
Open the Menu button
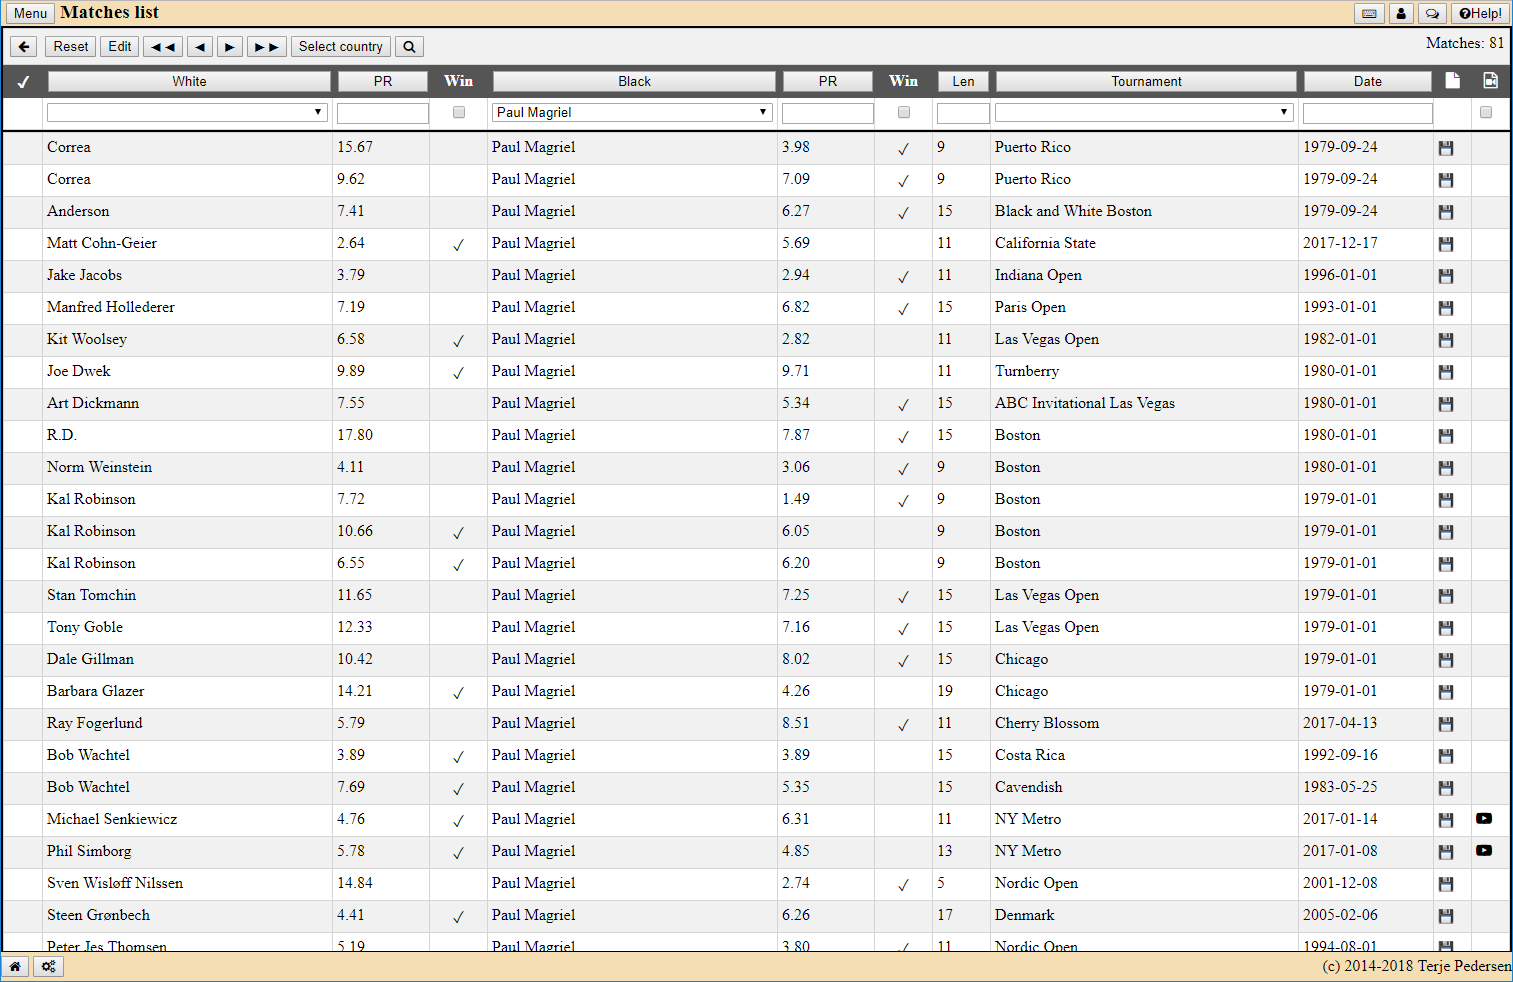coord(30,14)
